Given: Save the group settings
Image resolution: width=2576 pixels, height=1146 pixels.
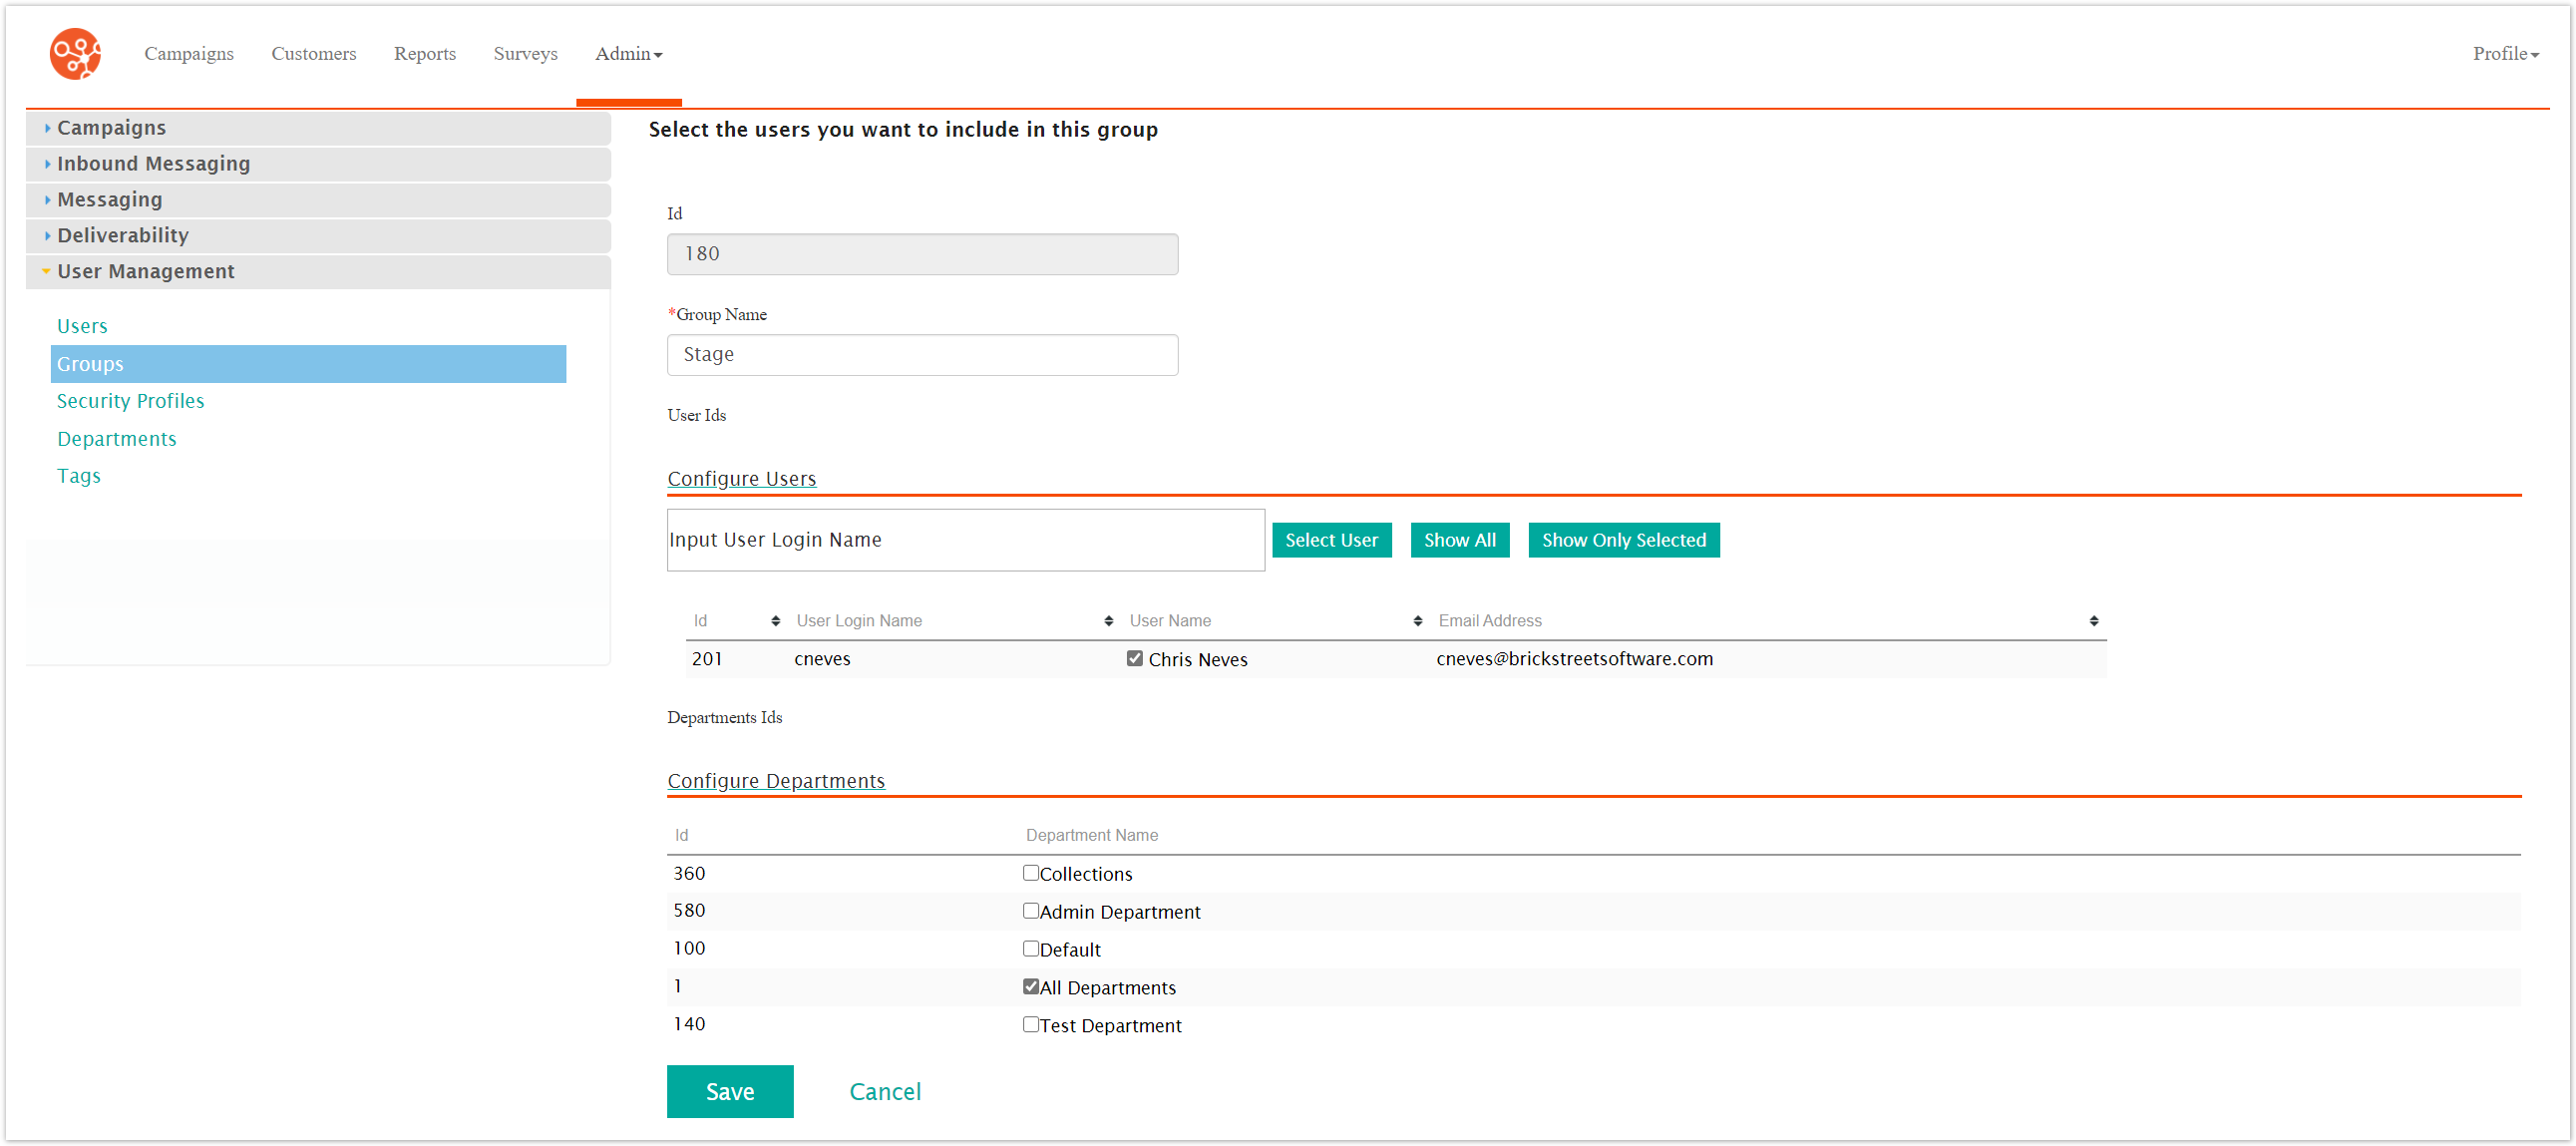Looking at the screenshot, I should (729, 1091).
